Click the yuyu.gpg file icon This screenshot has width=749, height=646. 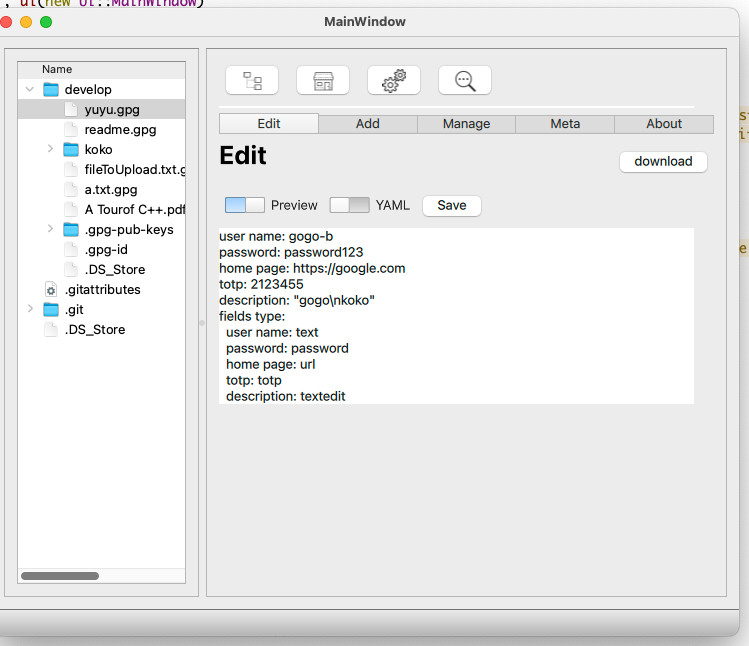(71, 109)
